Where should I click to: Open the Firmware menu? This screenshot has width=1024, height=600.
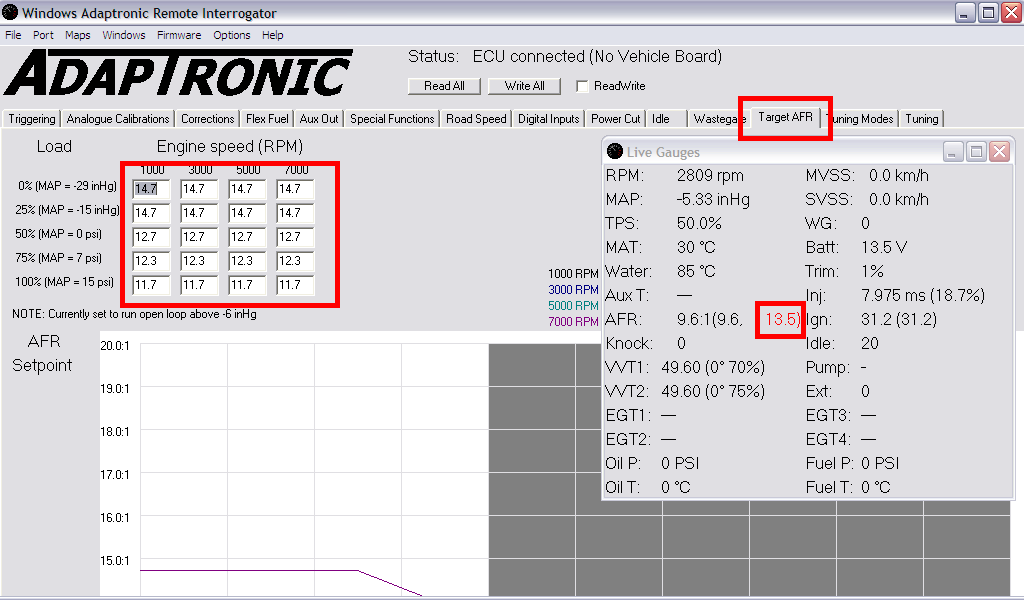coord(179,35)
